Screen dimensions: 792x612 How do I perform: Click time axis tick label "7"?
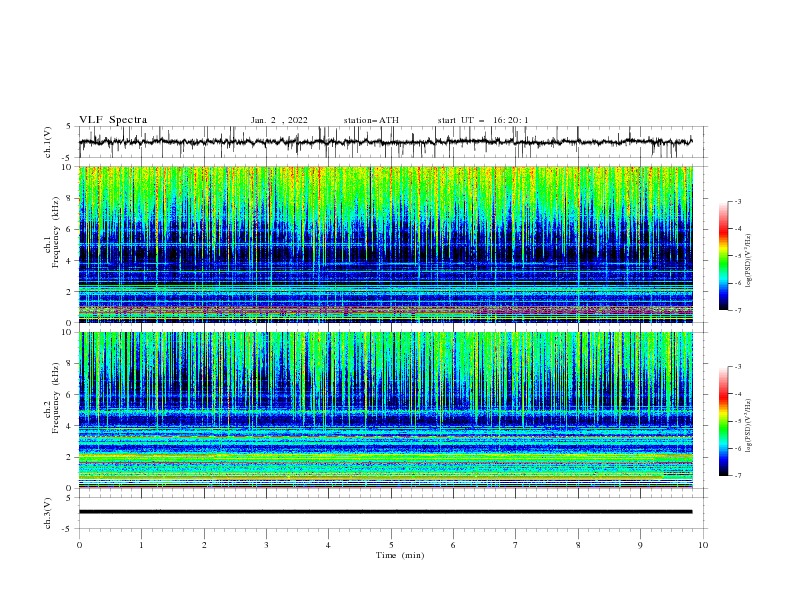(x=516, y=545)
